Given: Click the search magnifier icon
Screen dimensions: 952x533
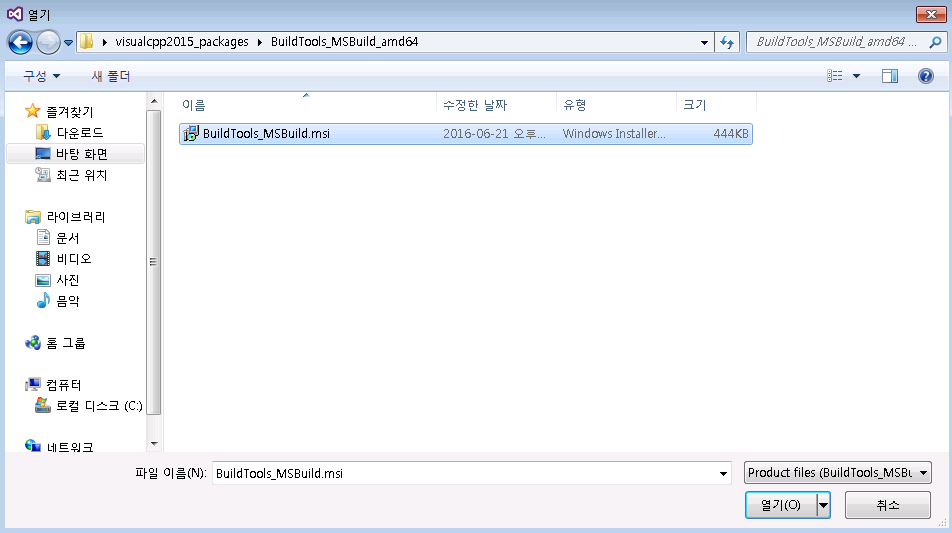Looking at the screenshot, I should click(x=936, y=42).
